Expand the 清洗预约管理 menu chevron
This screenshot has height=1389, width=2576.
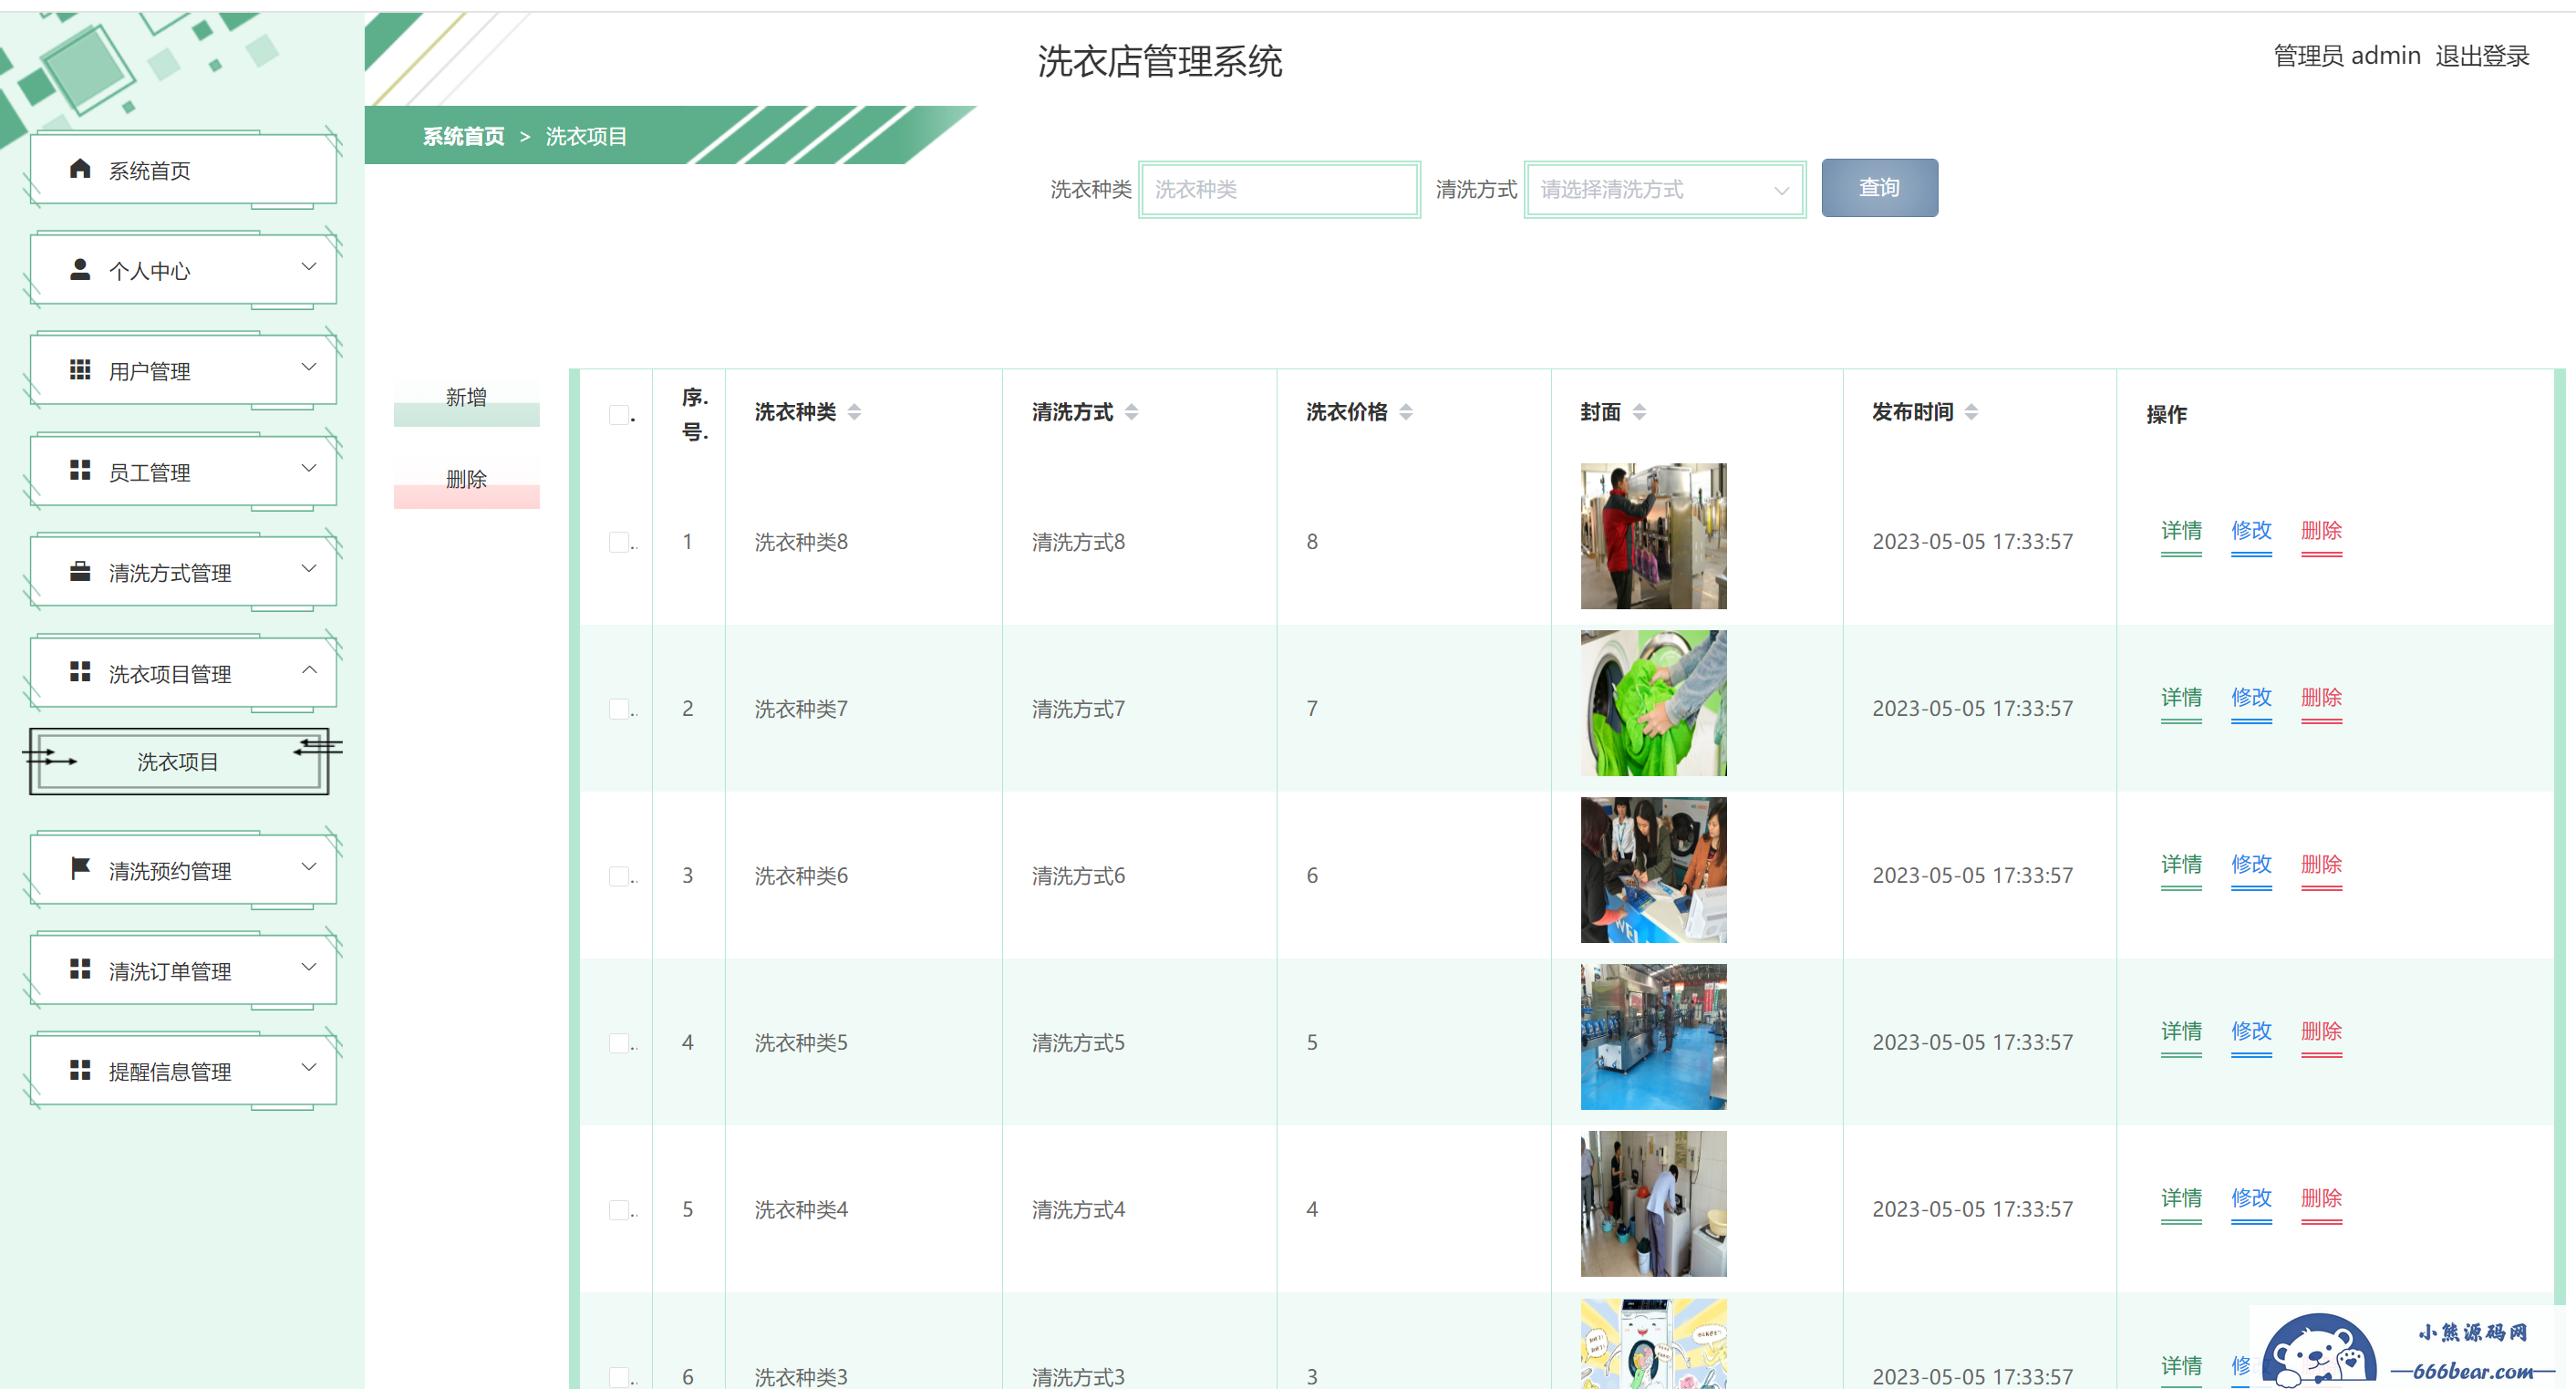309,866
